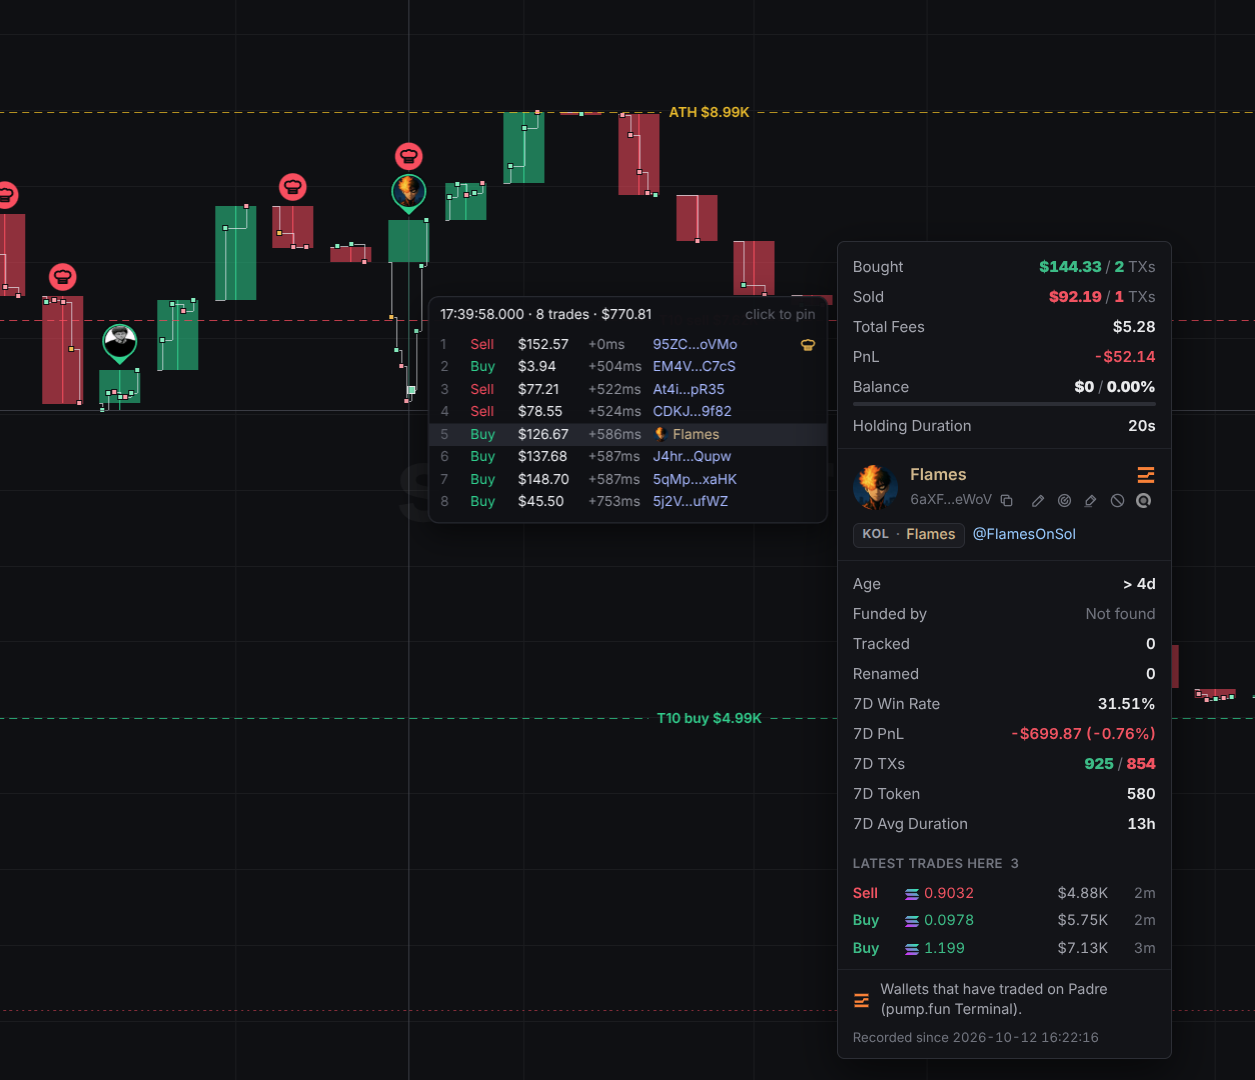
Task: Open wallet EM4V...C7cS in trade list
Action: point(694,366)
